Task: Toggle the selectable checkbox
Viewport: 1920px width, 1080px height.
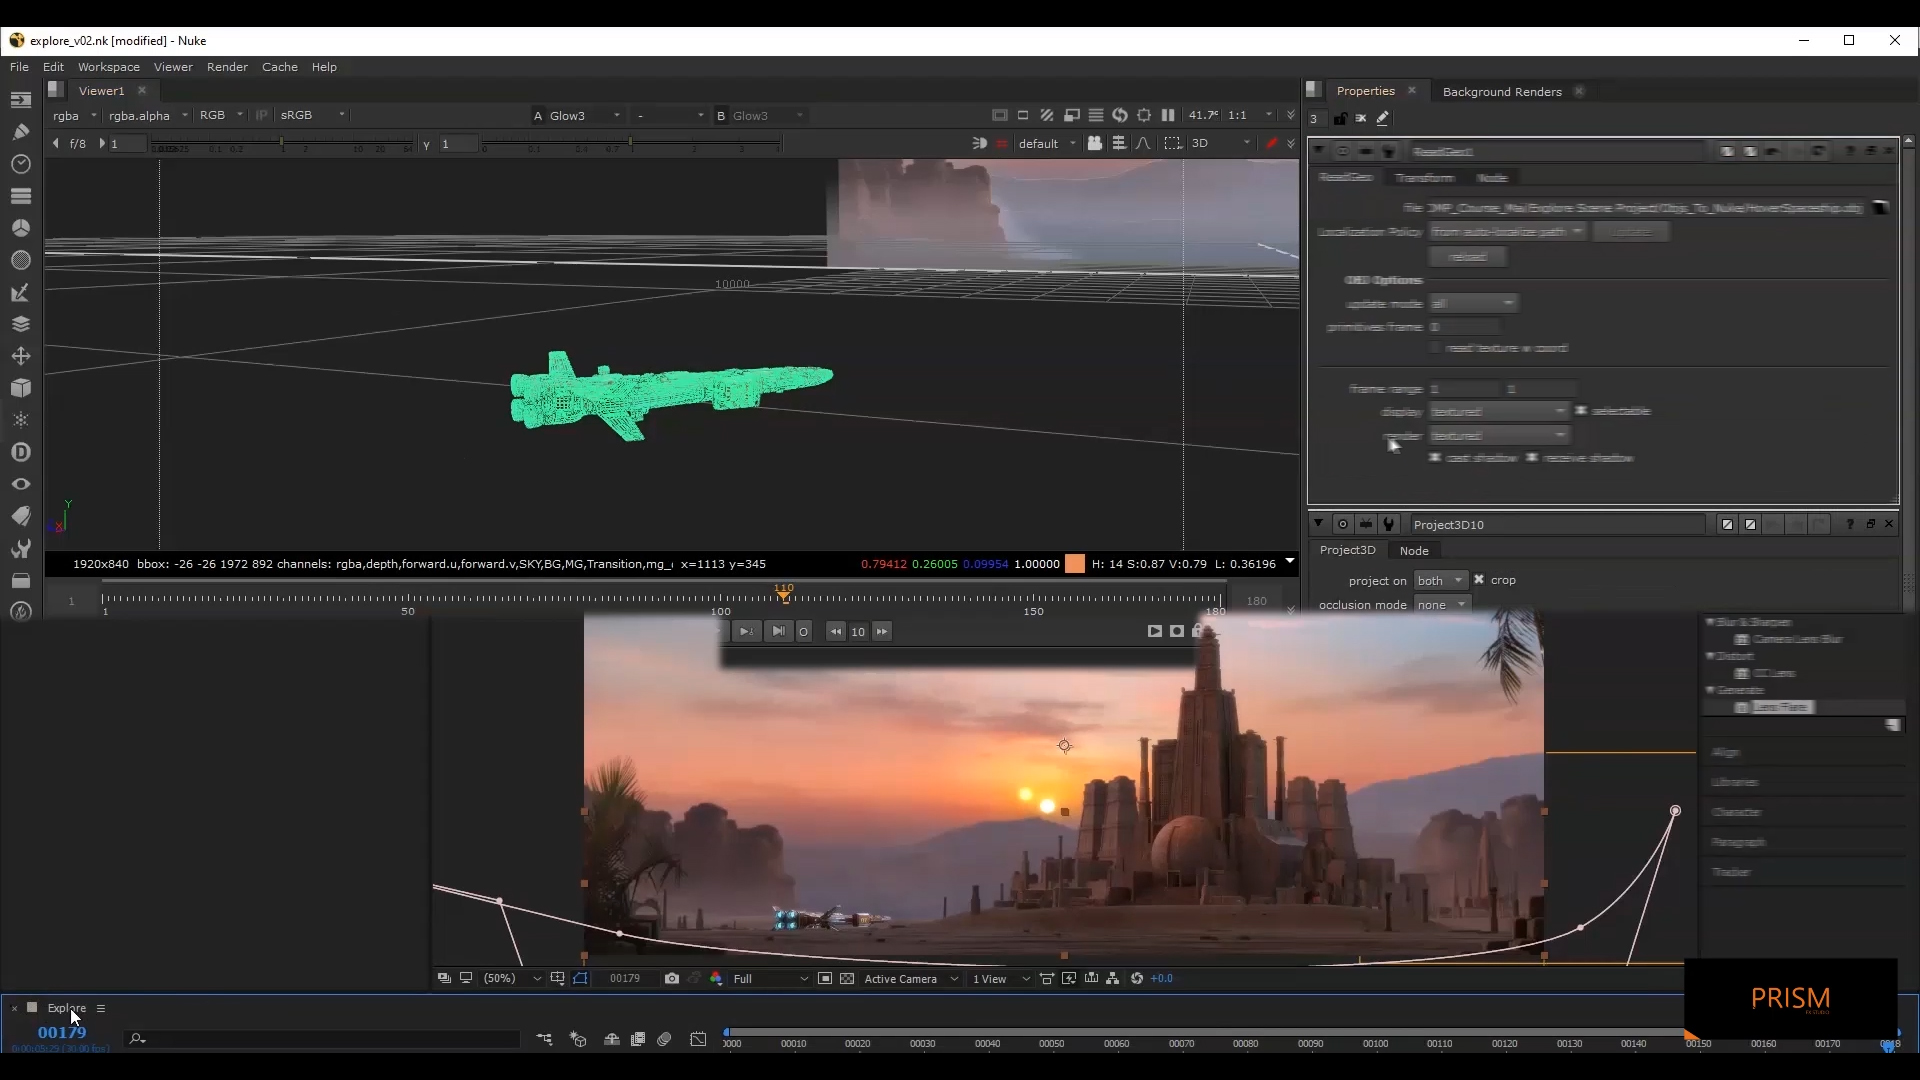Action: point(1581,411)
